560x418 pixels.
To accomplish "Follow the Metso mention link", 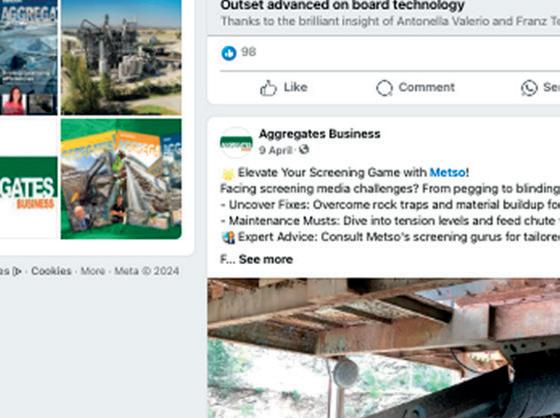I will [448, 173].
